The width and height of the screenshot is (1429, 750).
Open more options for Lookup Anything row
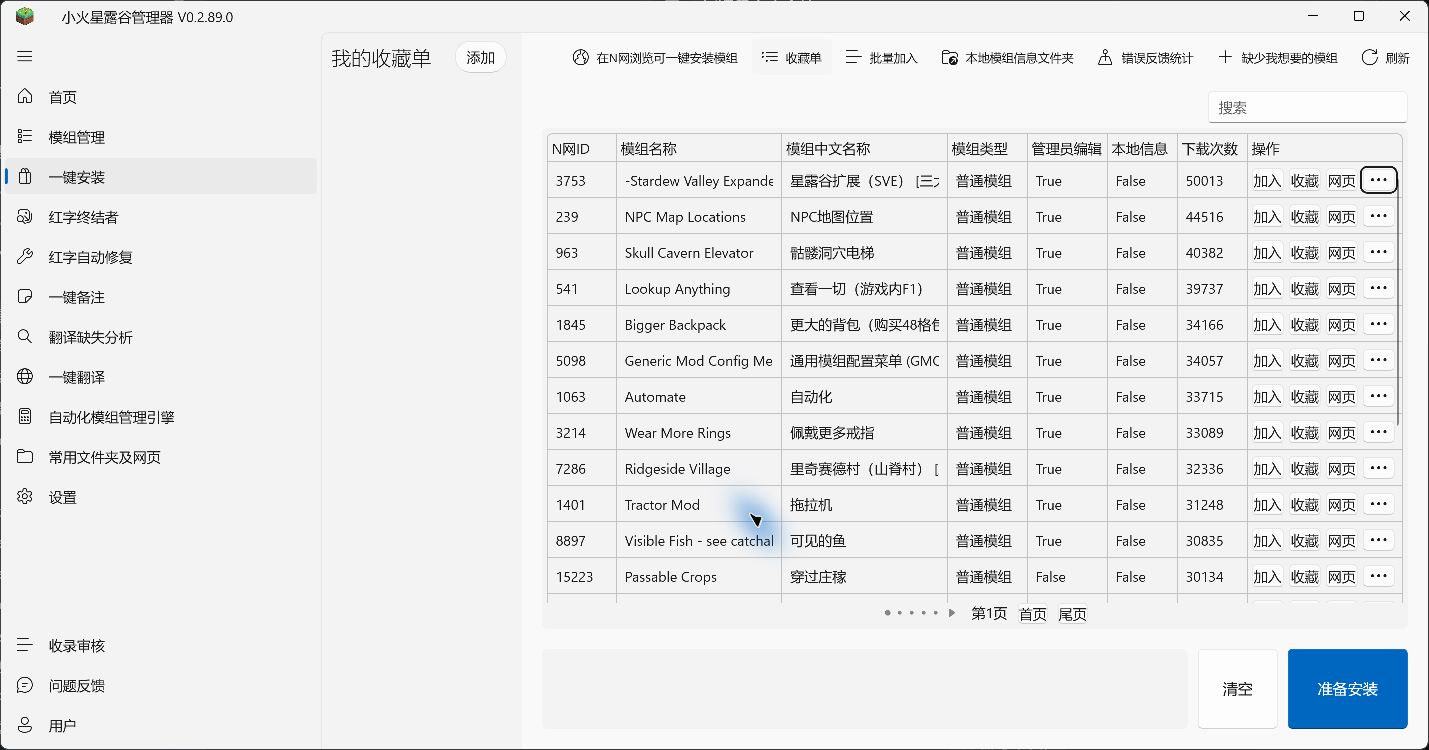point(1378,288)
